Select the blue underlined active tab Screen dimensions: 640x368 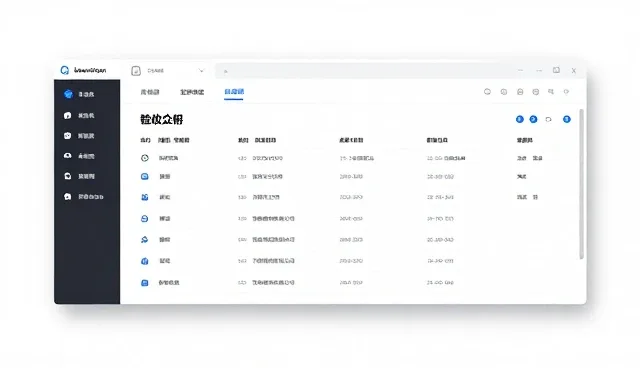point(234,92)
